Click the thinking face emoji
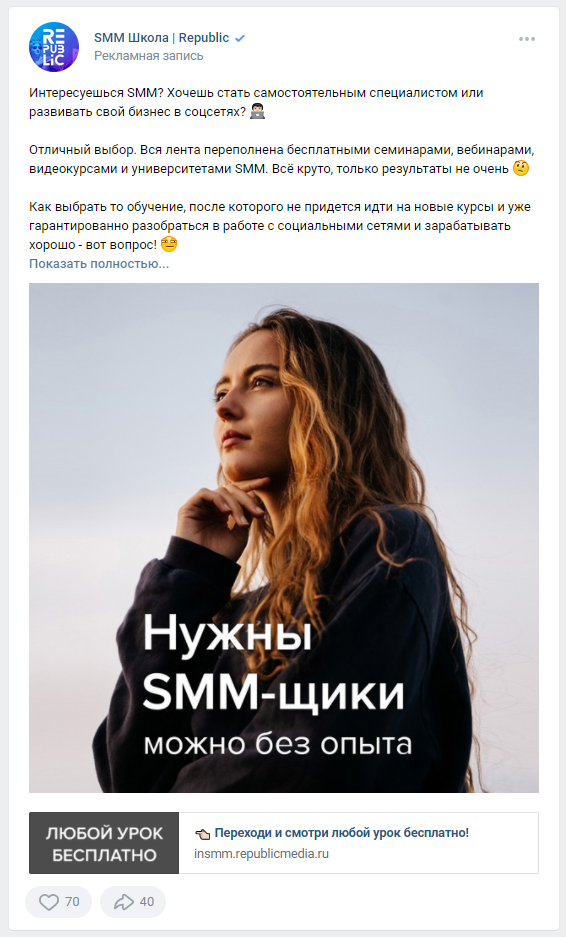The height and width of the screenshot is (937, 566). click(x=521, y=169)
